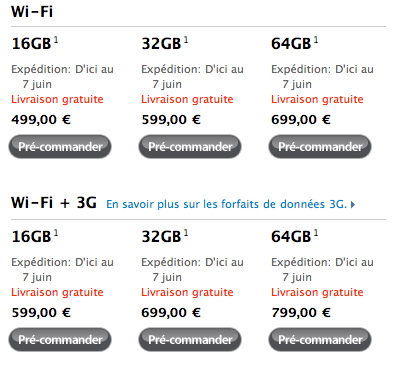
Task: Open footnote 1 beside Wi-Fi 64GB heading
Action: tap(316, 40)
